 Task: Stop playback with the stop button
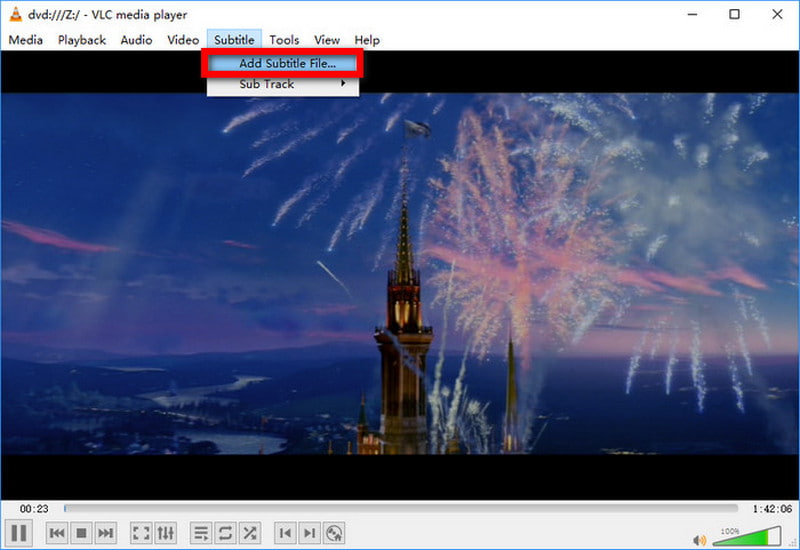pos(82,533)
